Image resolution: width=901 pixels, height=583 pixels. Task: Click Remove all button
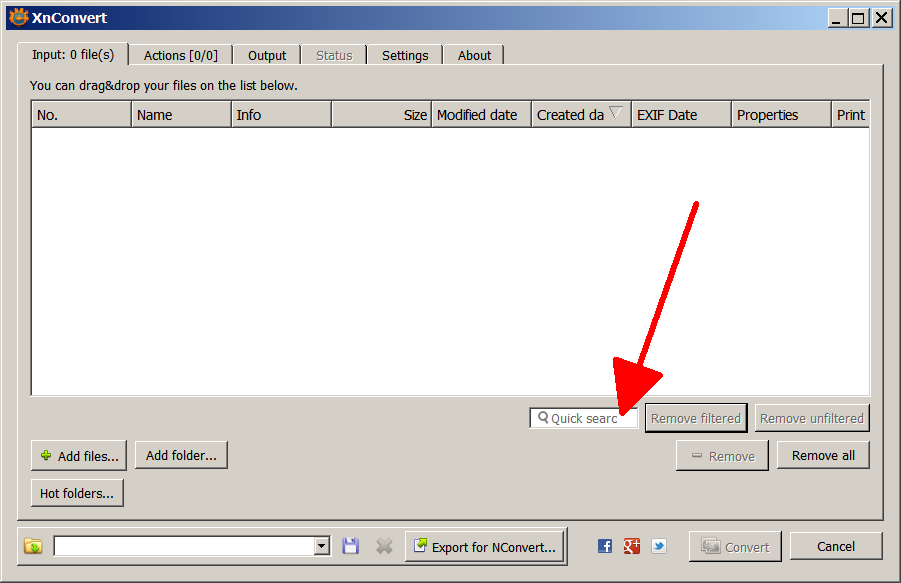click(823, 455)
